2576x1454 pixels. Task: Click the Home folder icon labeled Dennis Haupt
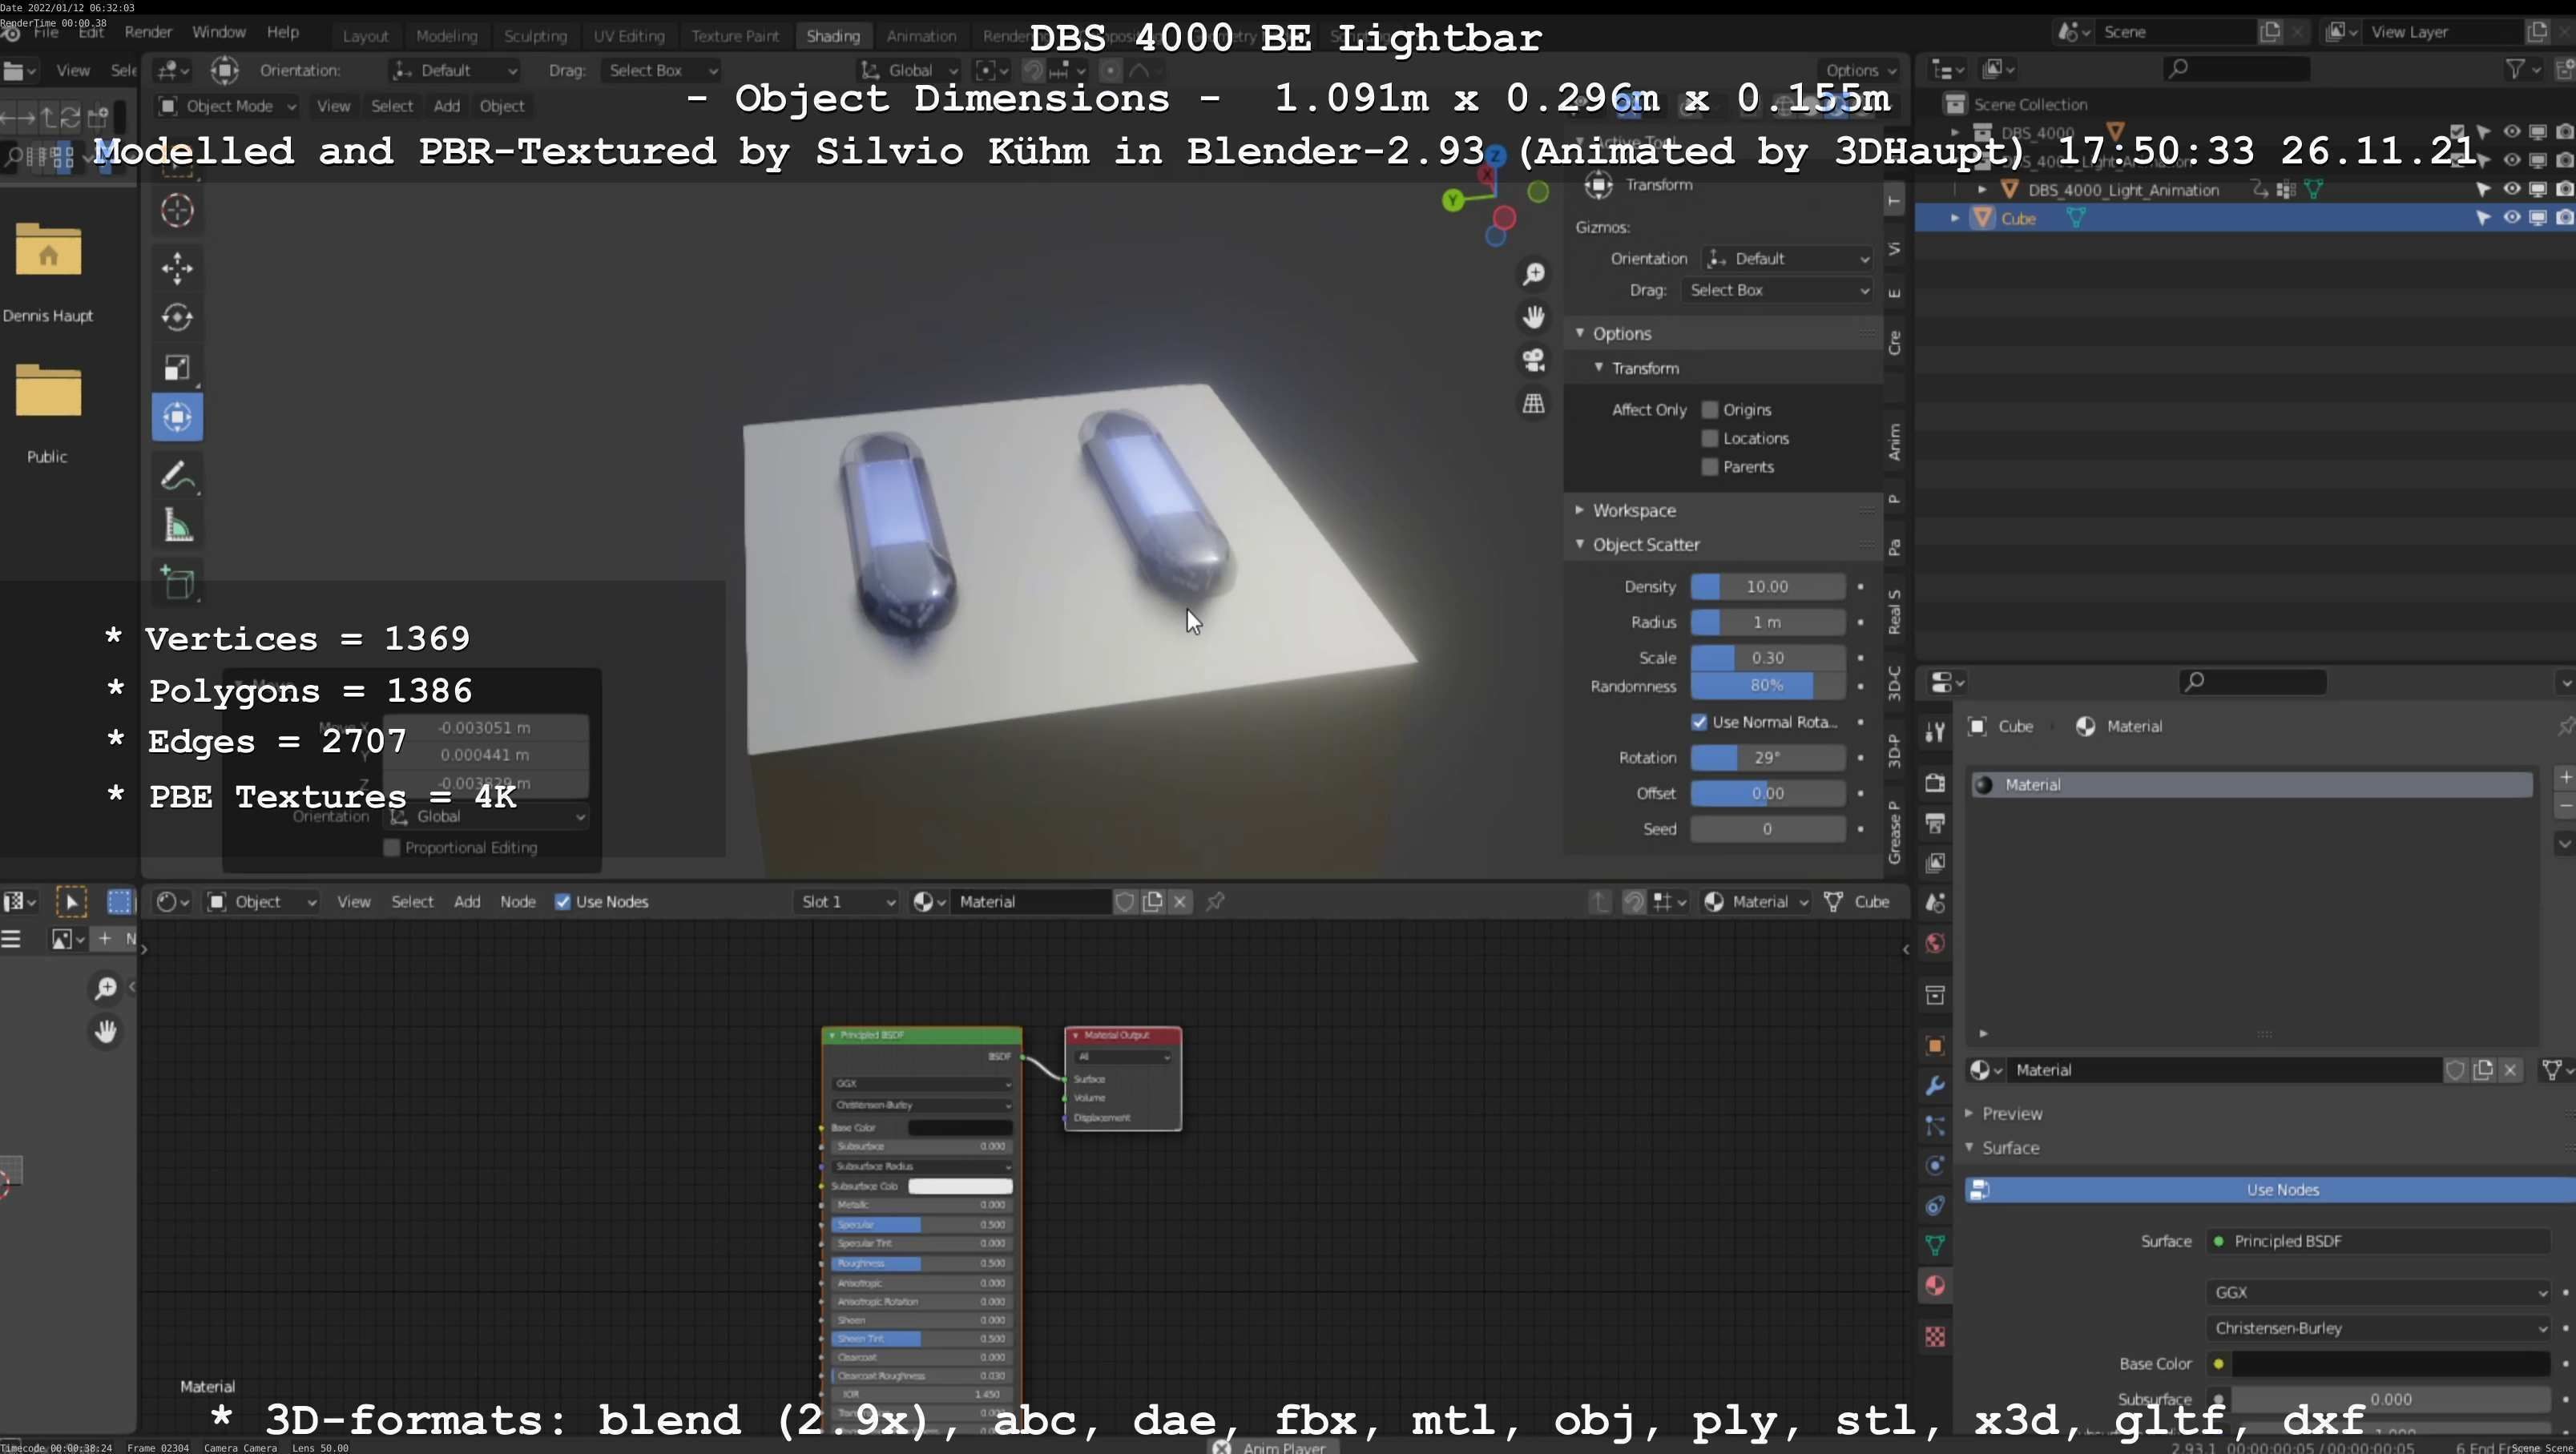pos(48,249)
